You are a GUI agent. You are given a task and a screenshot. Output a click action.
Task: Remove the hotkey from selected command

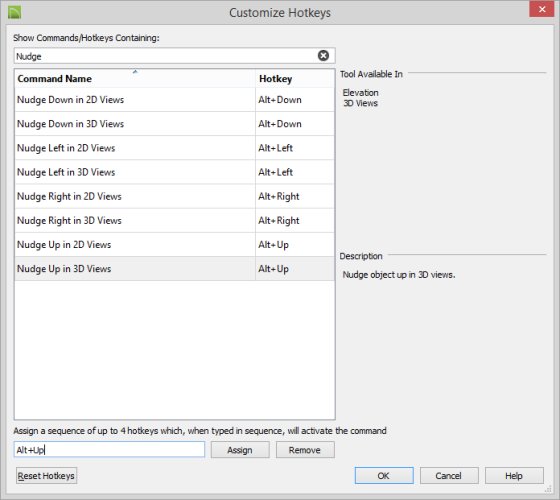305,450
